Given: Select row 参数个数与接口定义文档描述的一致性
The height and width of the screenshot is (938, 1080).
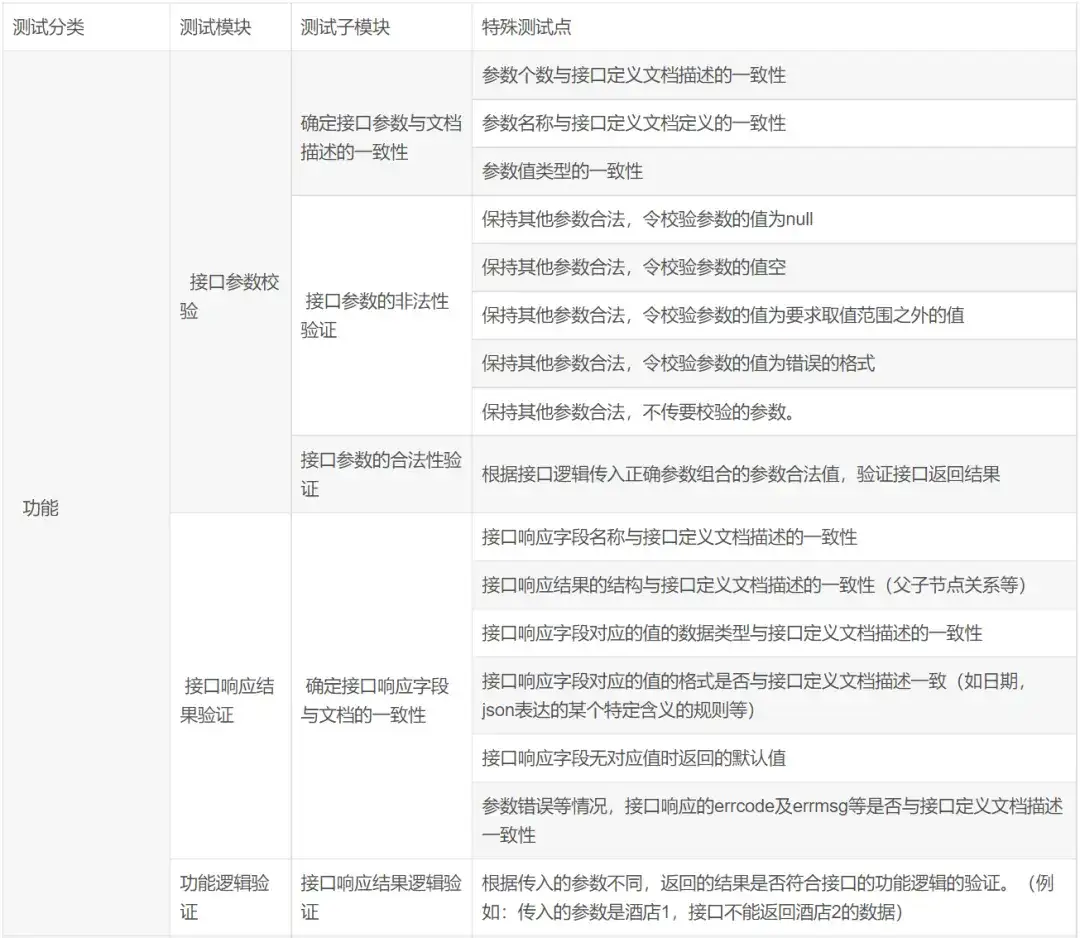Looking at the screenshot, I should (774, 75).
